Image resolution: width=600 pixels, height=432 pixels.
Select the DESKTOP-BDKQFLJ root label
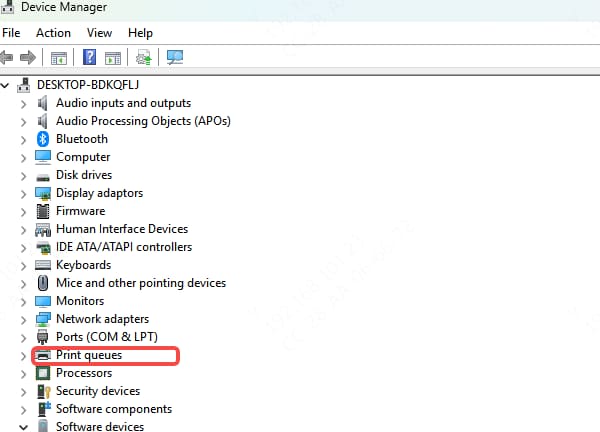click(88, 85)
